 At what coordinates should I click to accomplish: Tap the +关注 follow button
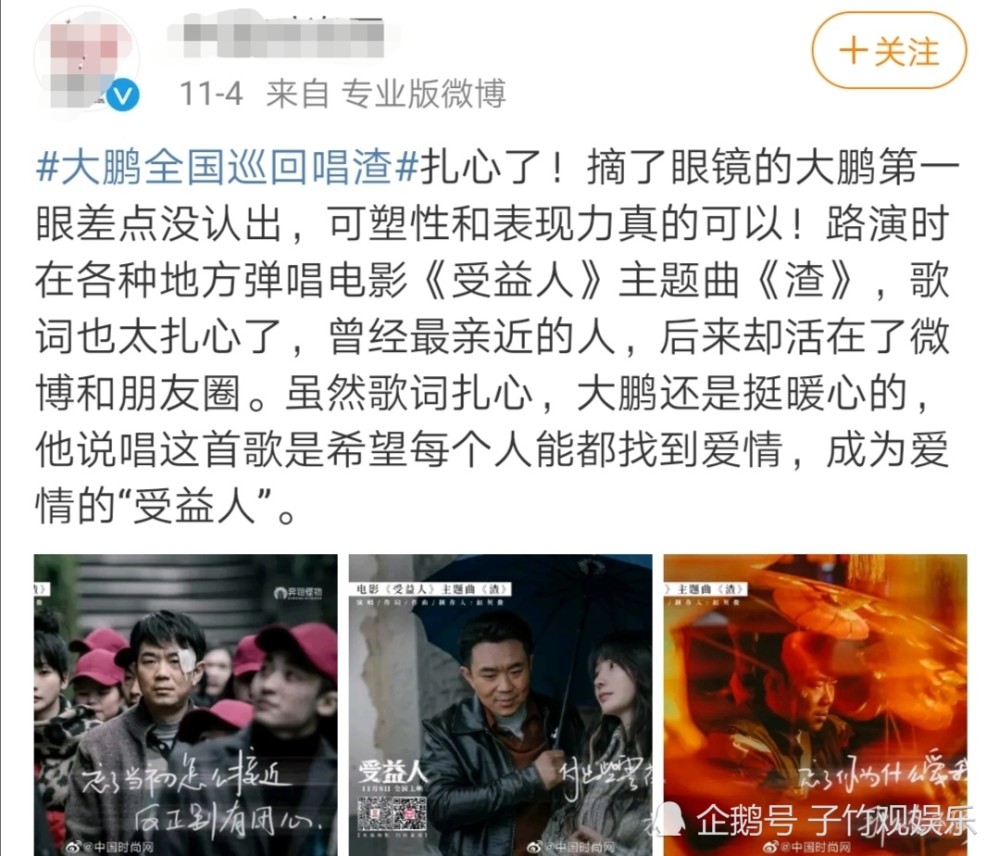coord(889,51)
